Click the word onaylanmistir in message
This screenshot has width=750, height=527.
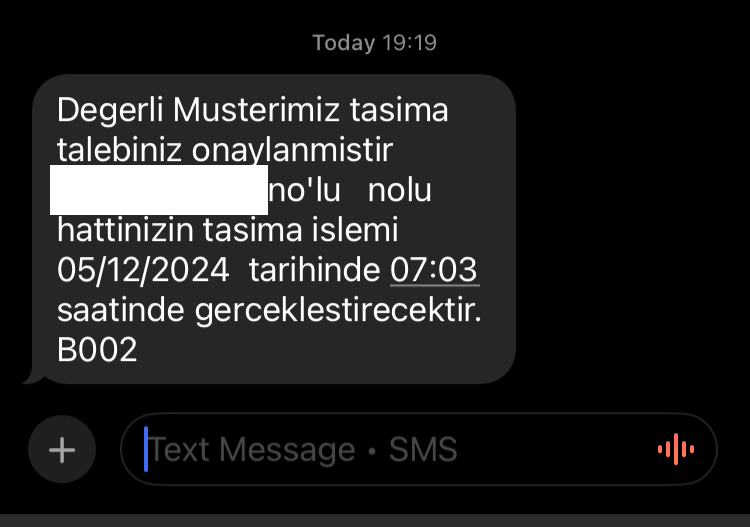(292, 151)
